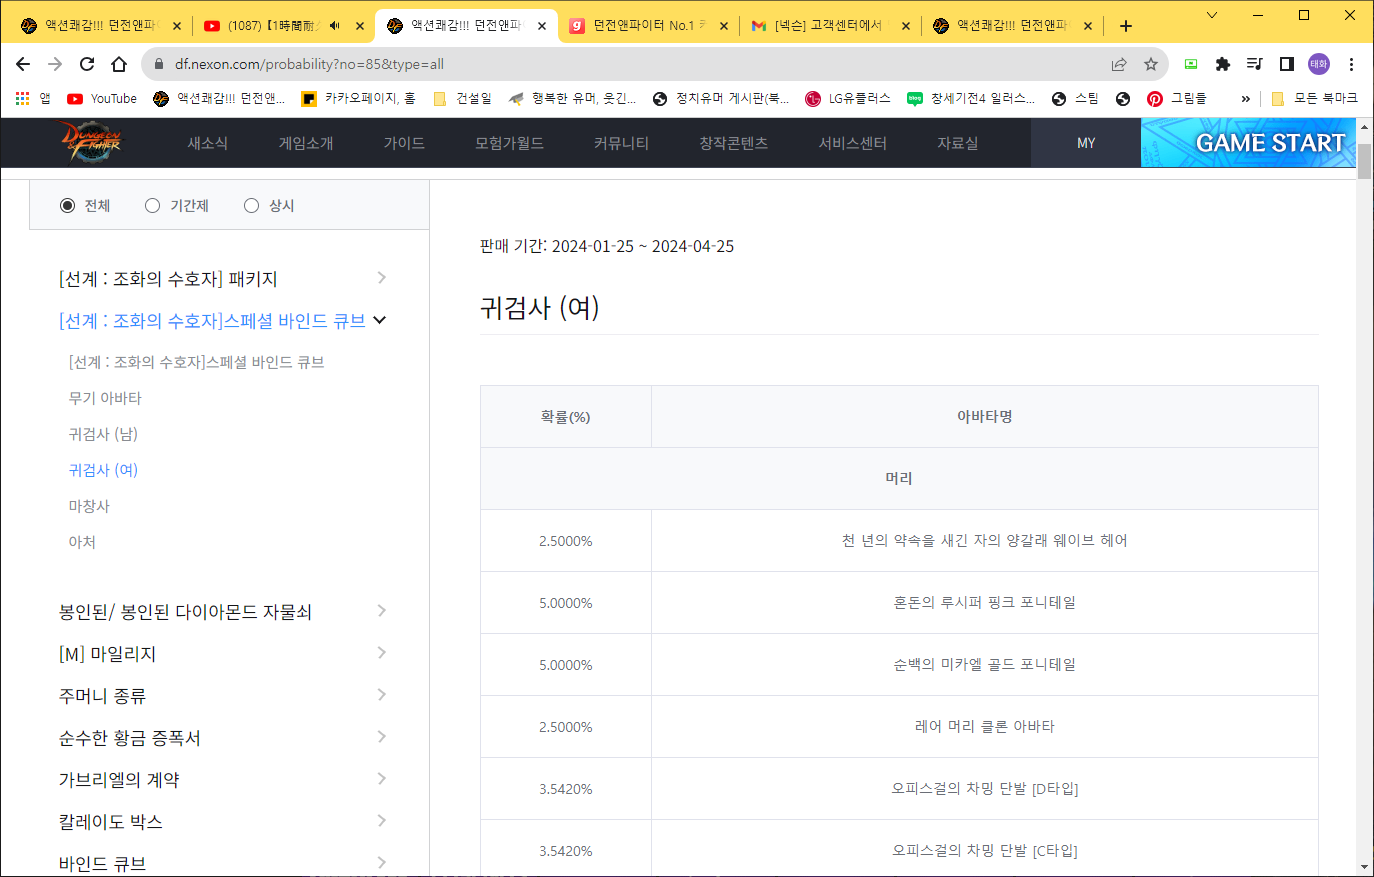Open the 서비스센터 menu item

[852, 143]
